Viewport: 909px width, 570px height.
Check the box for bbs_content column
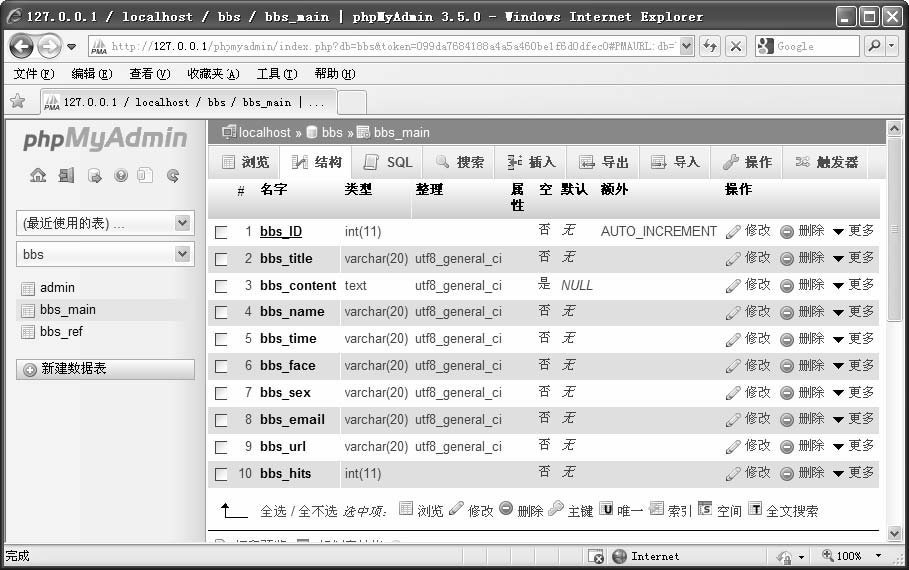click(x=221, y=286)
